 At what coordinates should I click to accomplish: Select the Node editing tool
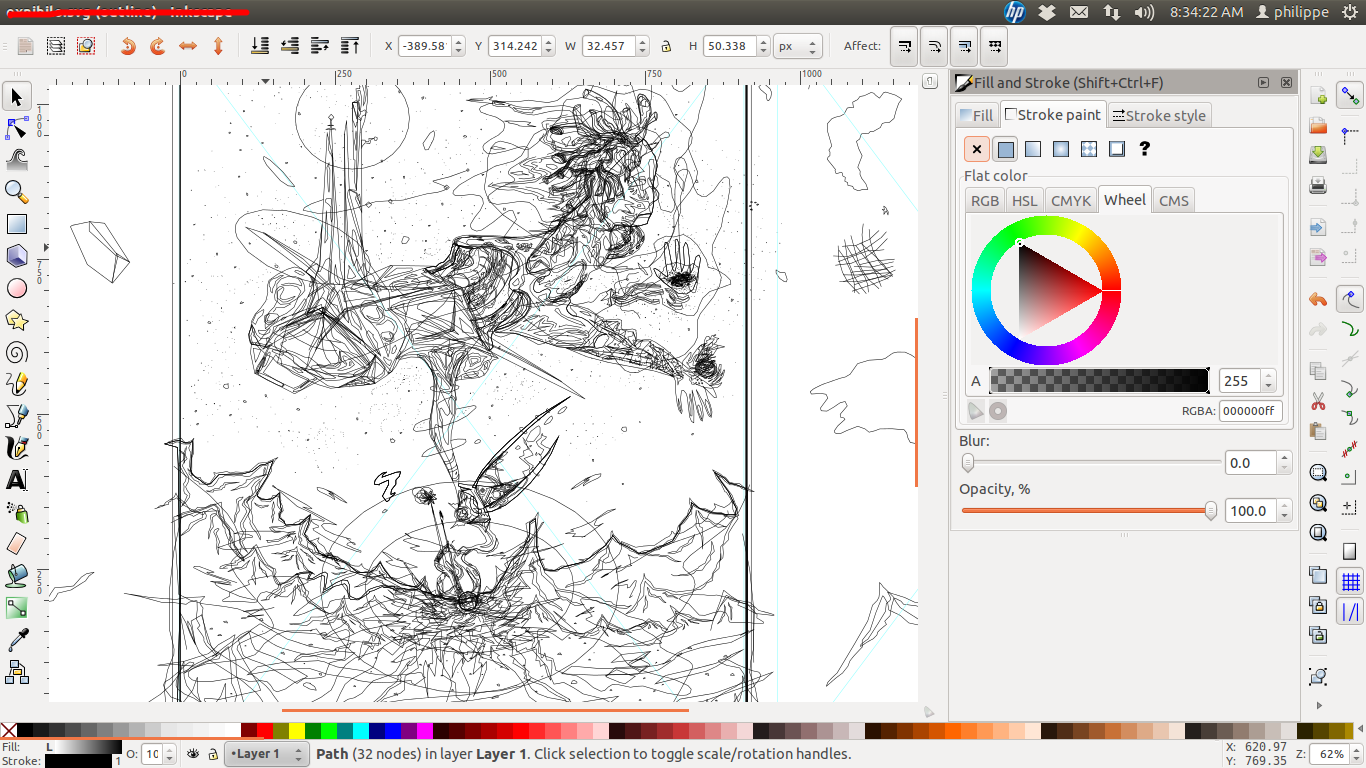tap(16, 128)
